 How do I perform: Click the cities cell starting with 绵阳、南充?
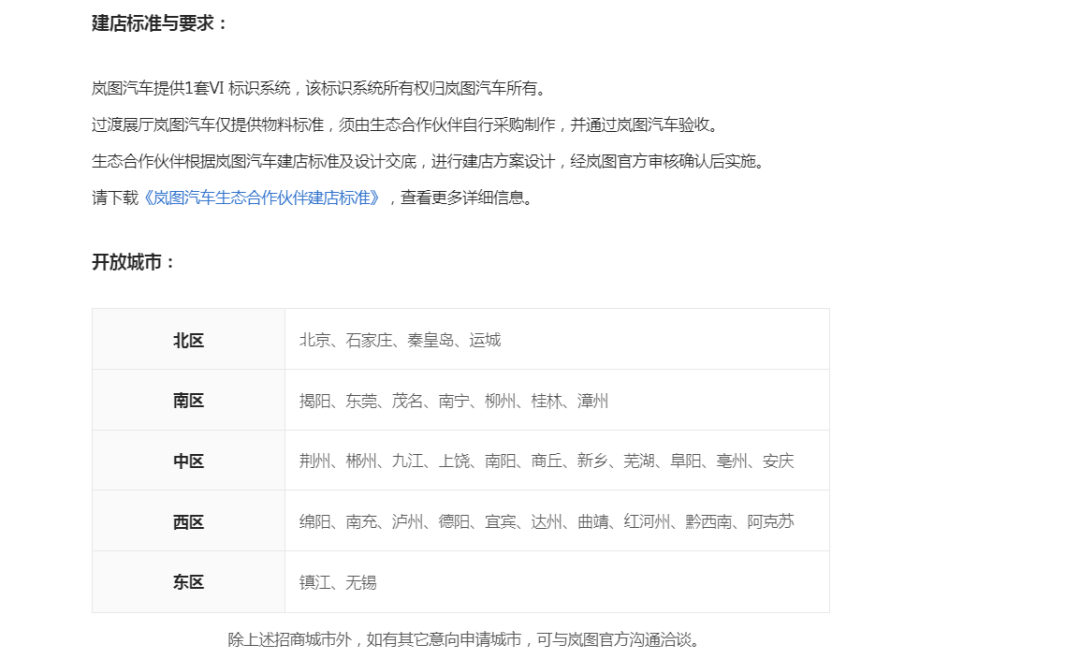click(x=557, y=521)
